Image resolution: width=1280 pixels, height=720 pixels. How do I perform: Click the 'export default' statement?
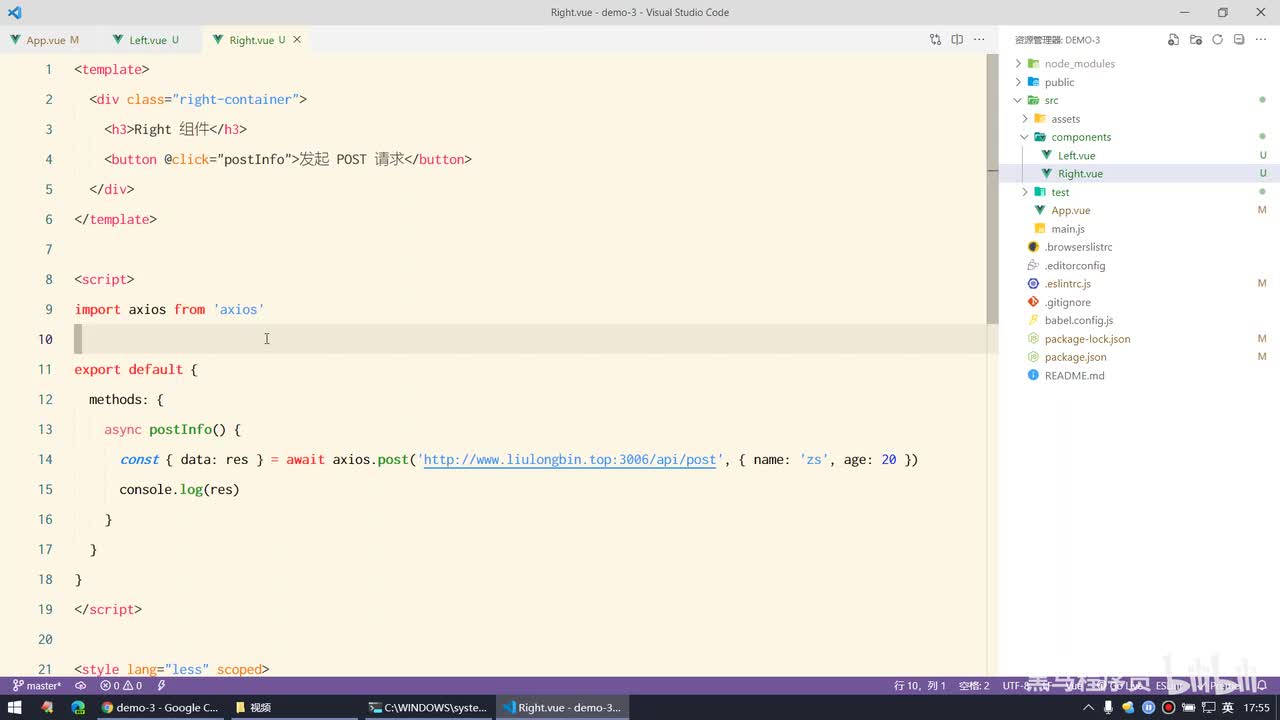[128, 370]
